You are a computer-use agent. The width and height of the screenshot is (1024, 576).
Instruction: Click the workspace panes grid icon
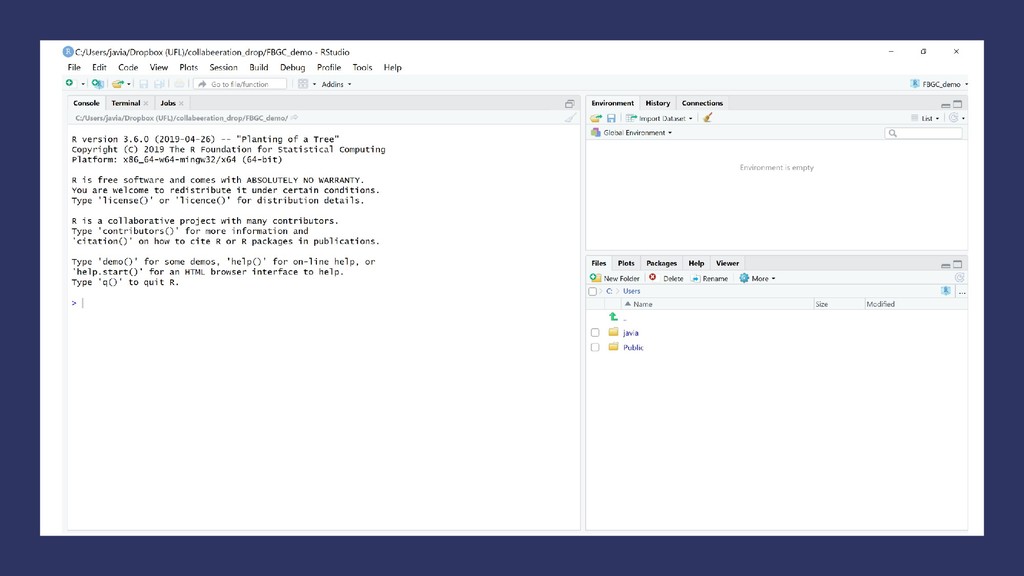click(303, 84)
